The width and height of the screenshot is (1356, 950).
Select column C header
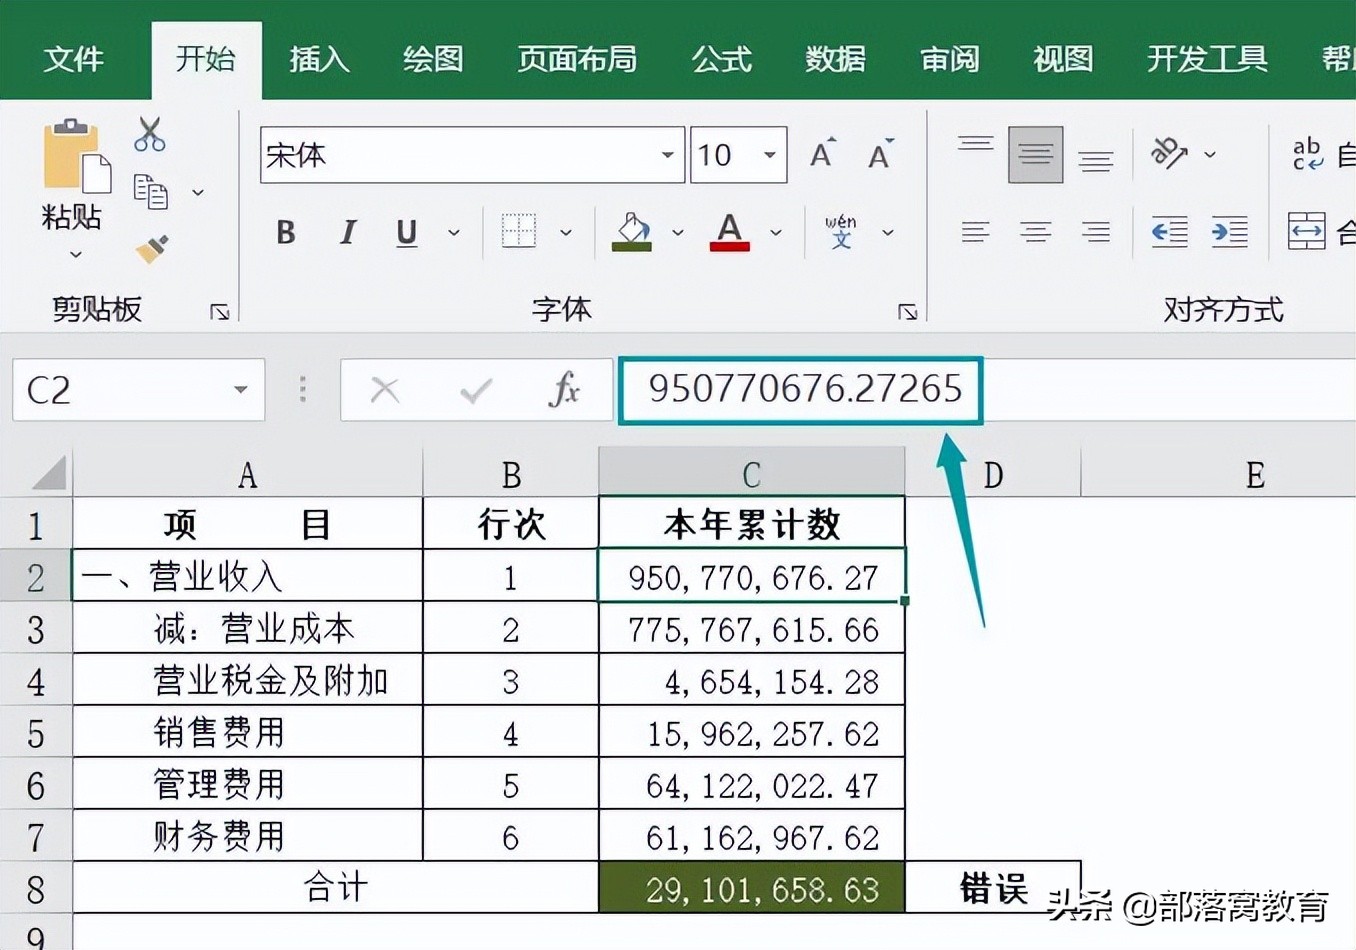tap(752, 472)
